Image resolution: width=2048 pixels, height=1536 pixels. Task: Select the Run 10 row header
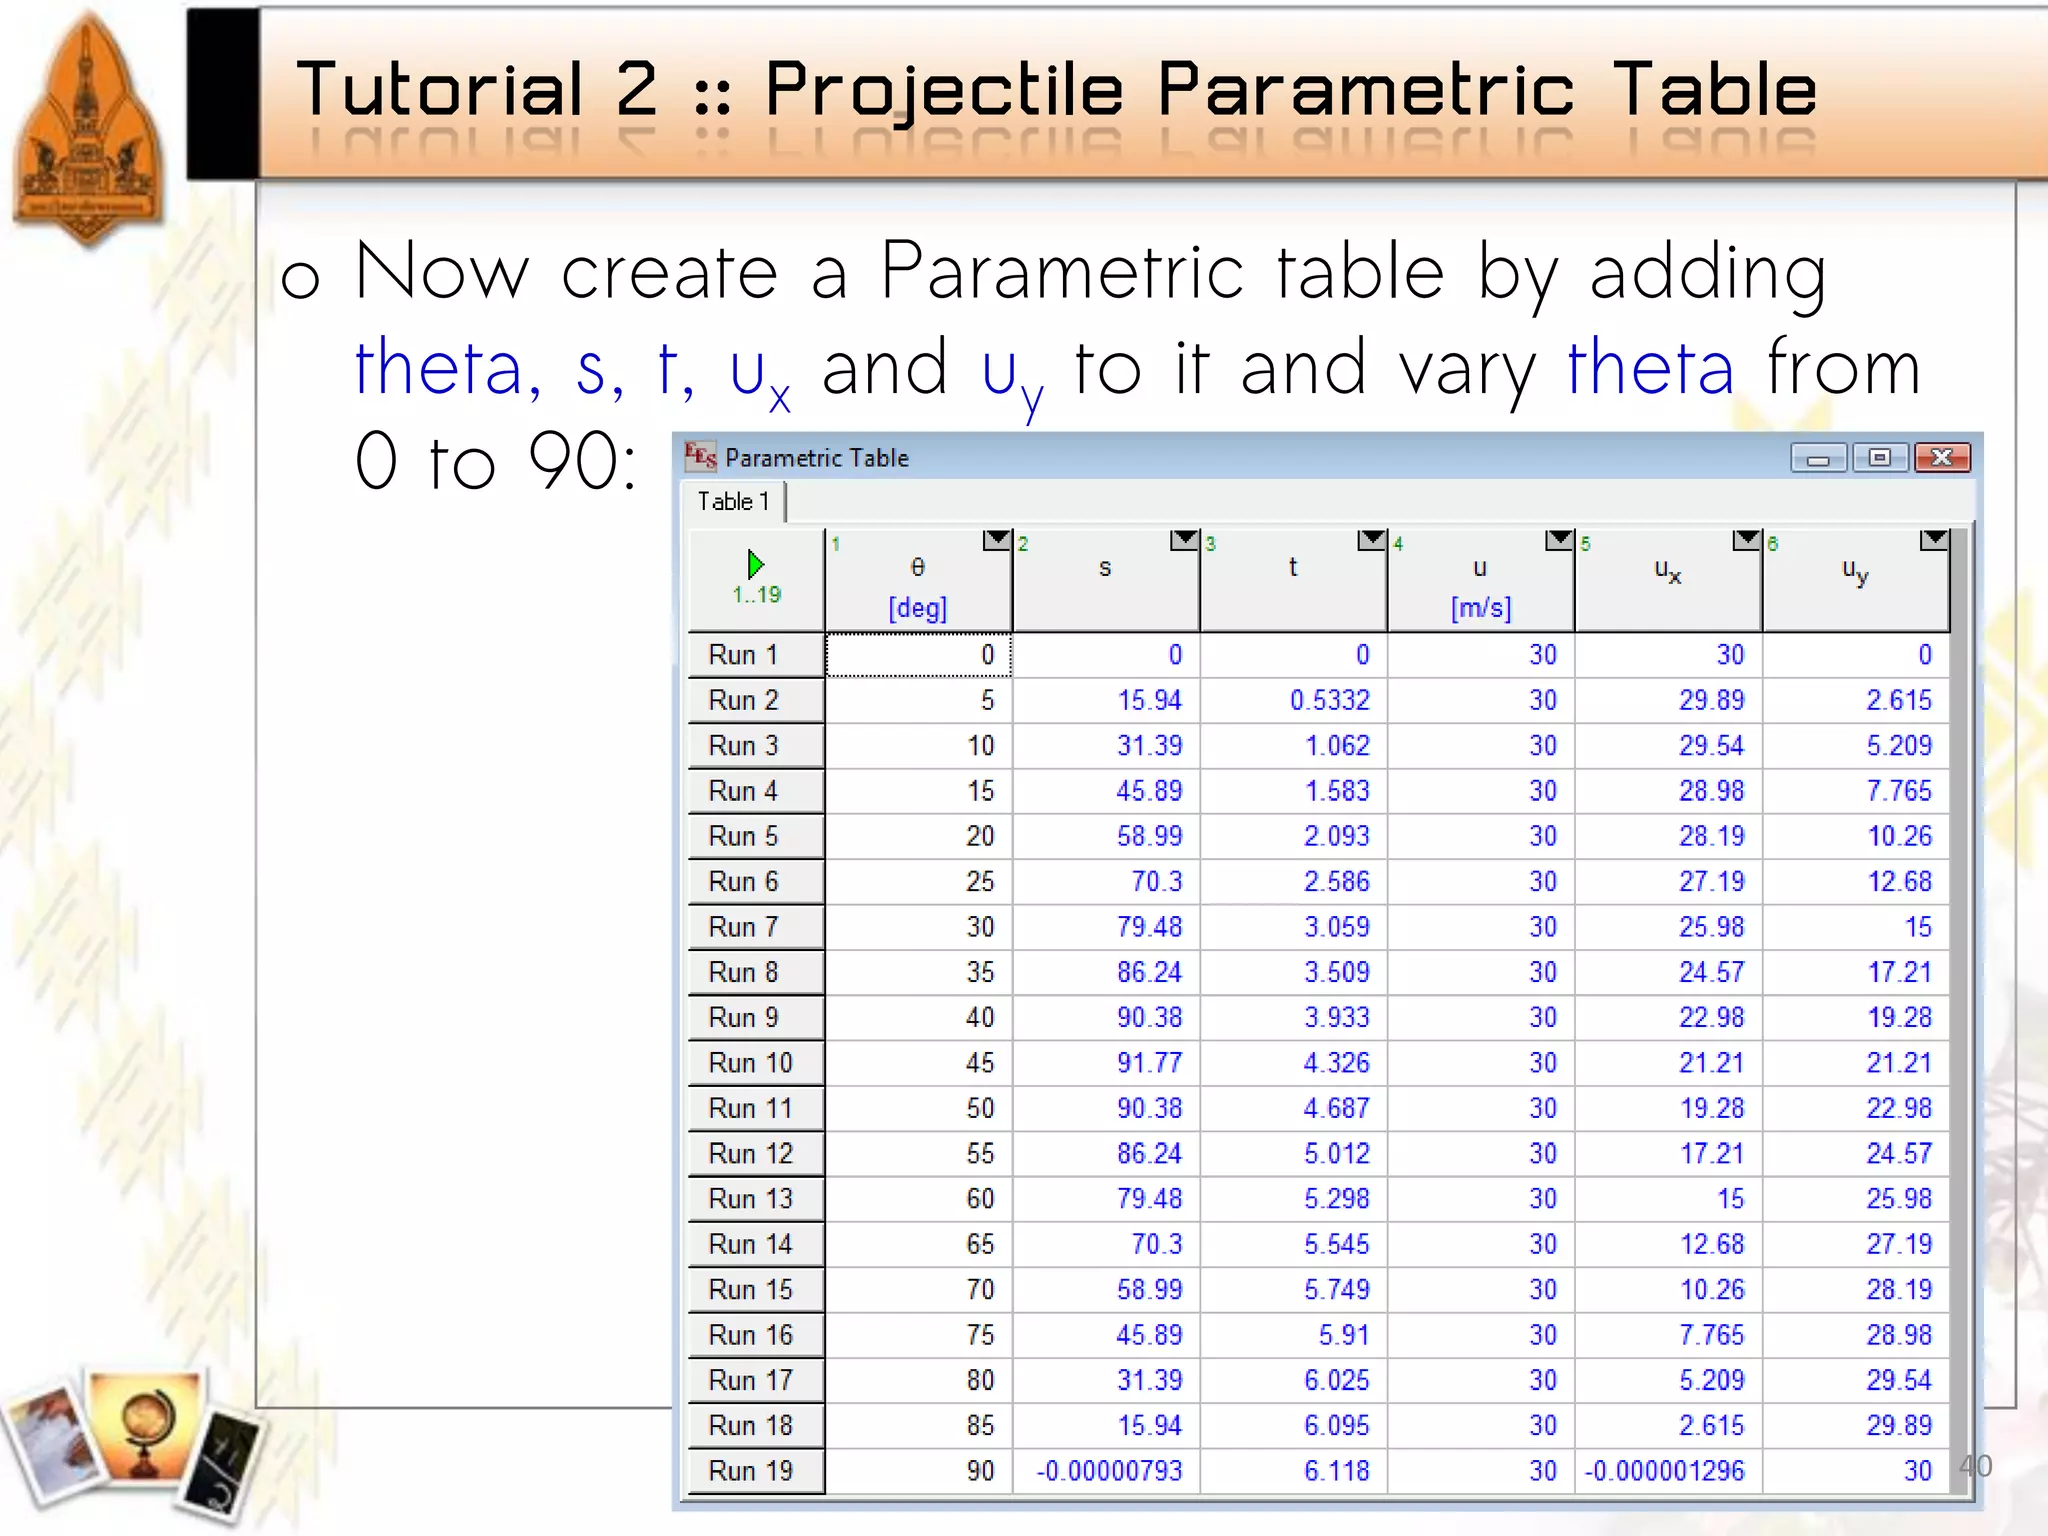click(757, 1063)
